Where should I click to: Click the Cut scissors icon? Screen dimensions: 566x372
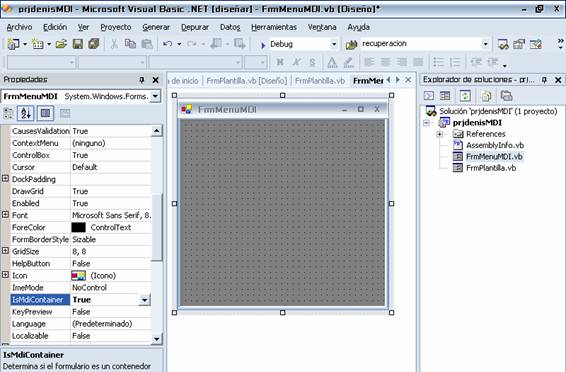[x=114, y=44]
